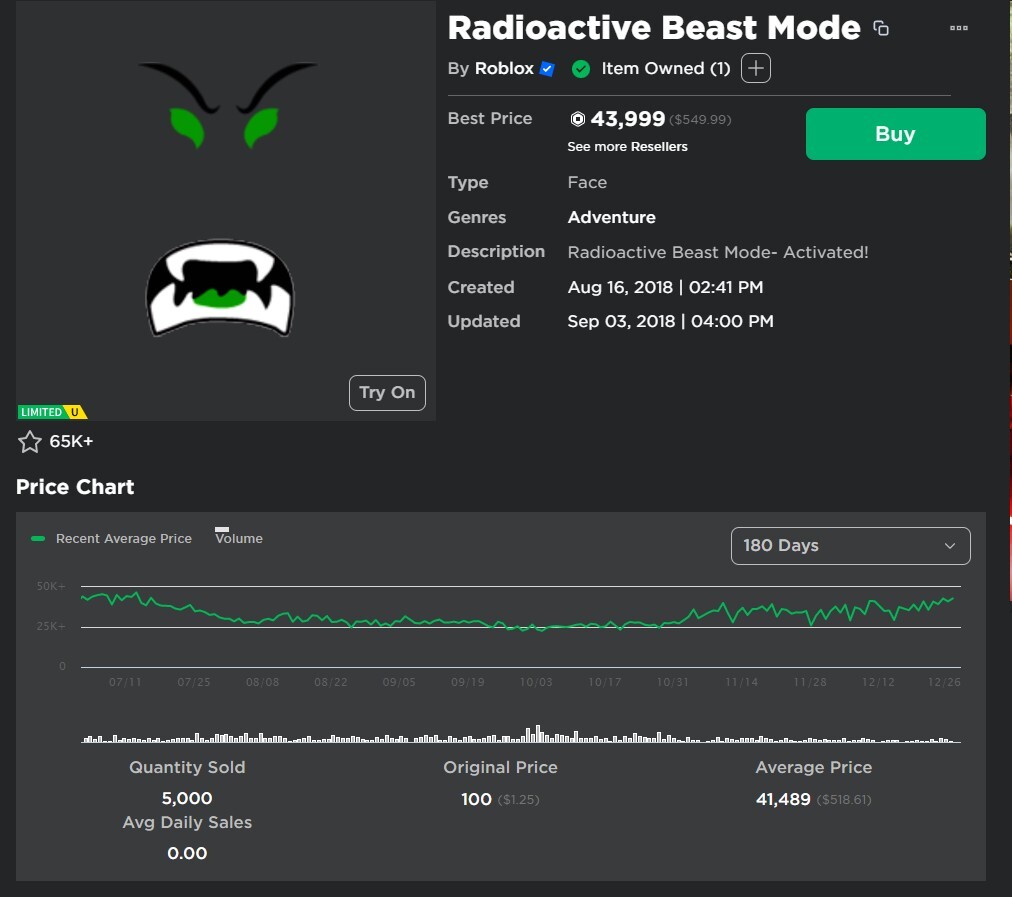1012x897 pixels.
Task: Visit the Roblox creator profile link
Action: (507, 68)
